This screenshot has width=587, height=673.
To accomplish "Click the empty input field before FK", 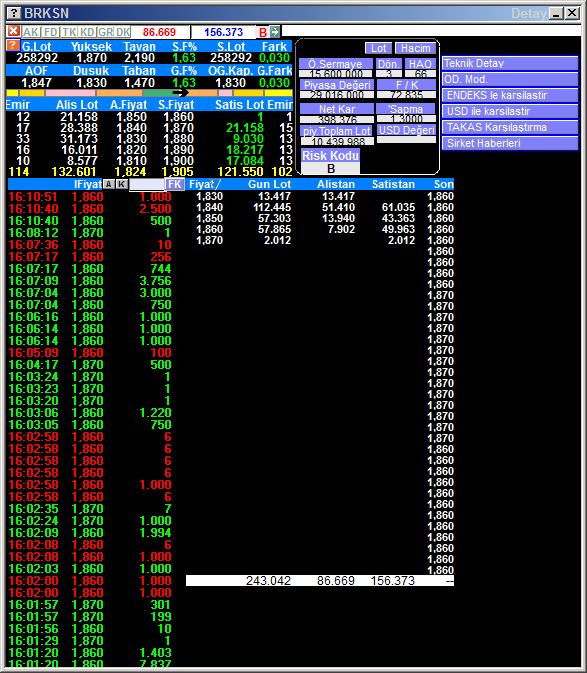I will [147, 184].
